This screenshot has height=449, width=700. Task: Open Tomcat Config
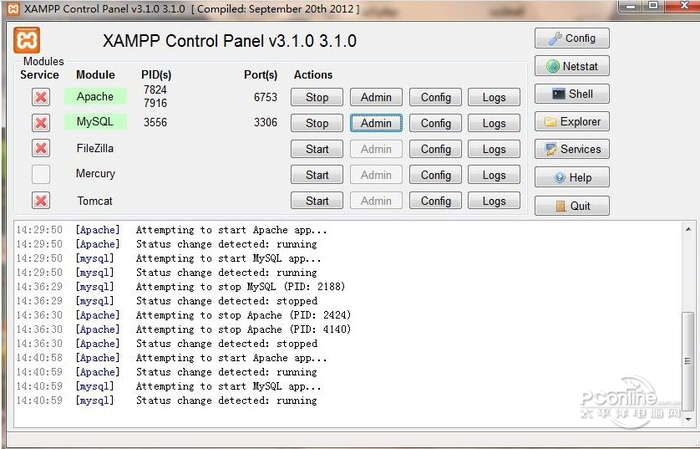436,201
